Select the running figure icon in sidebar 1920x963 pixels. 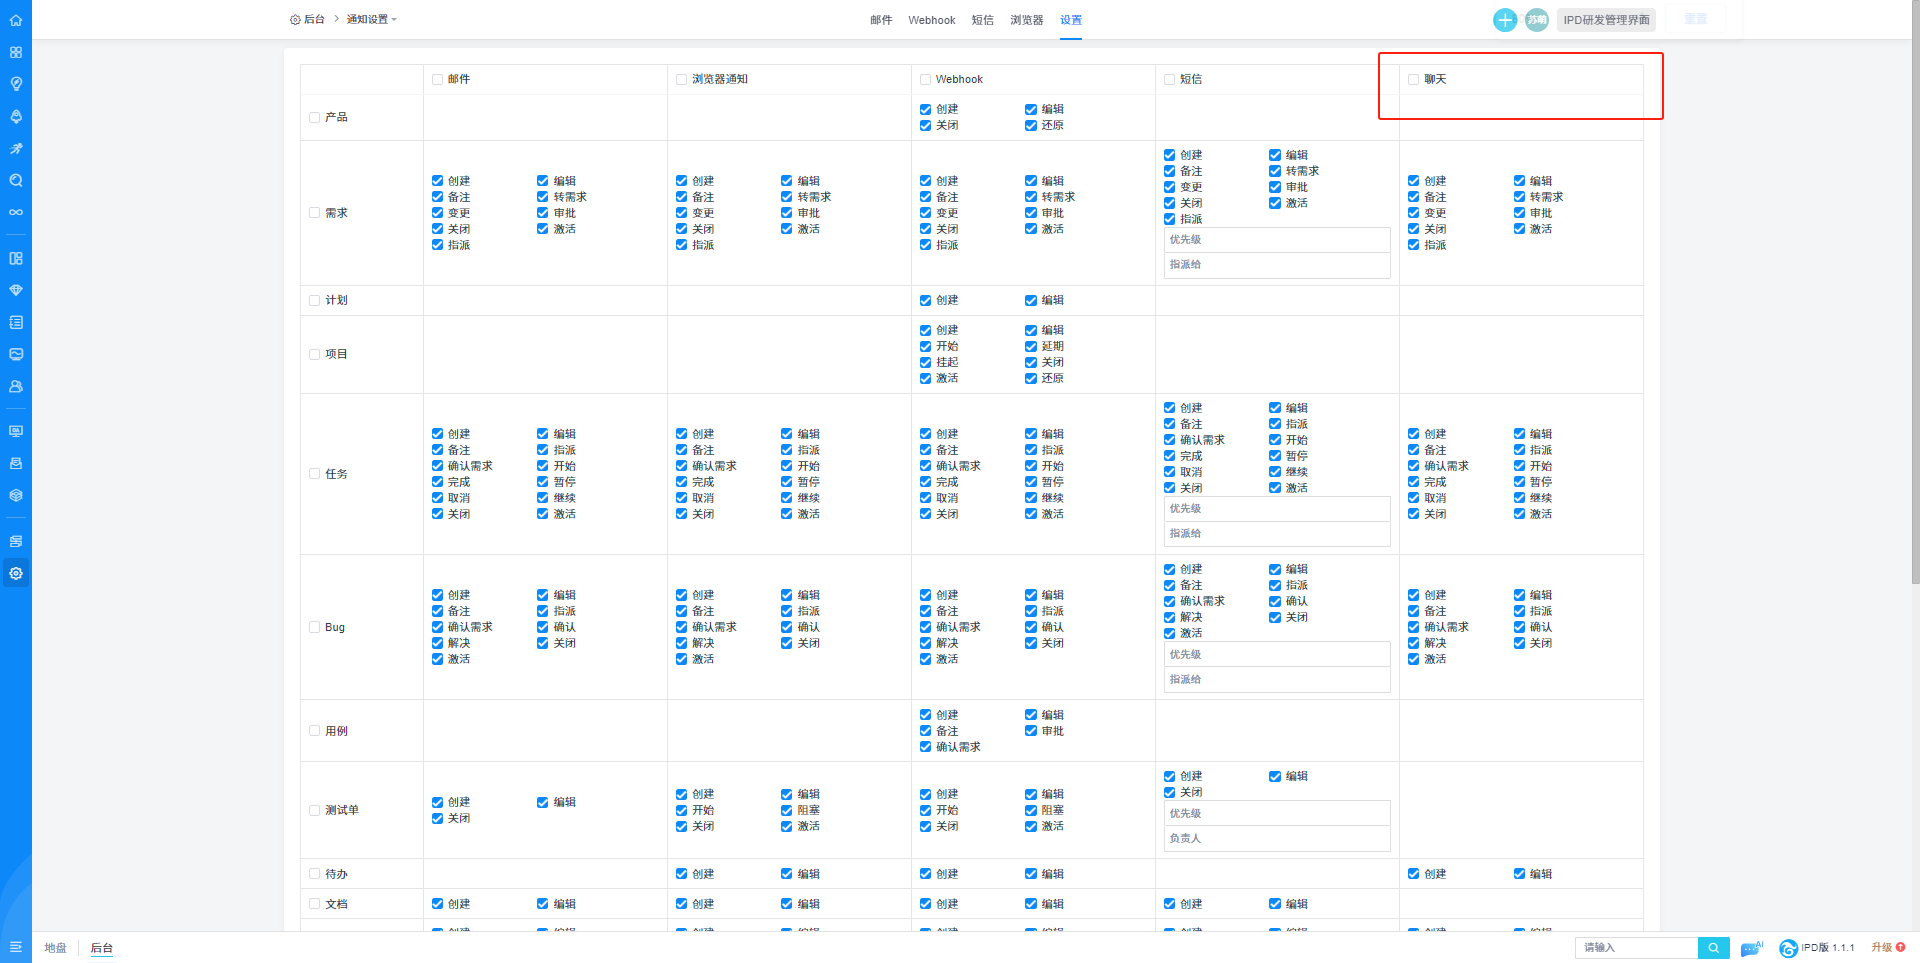point(16,148)
